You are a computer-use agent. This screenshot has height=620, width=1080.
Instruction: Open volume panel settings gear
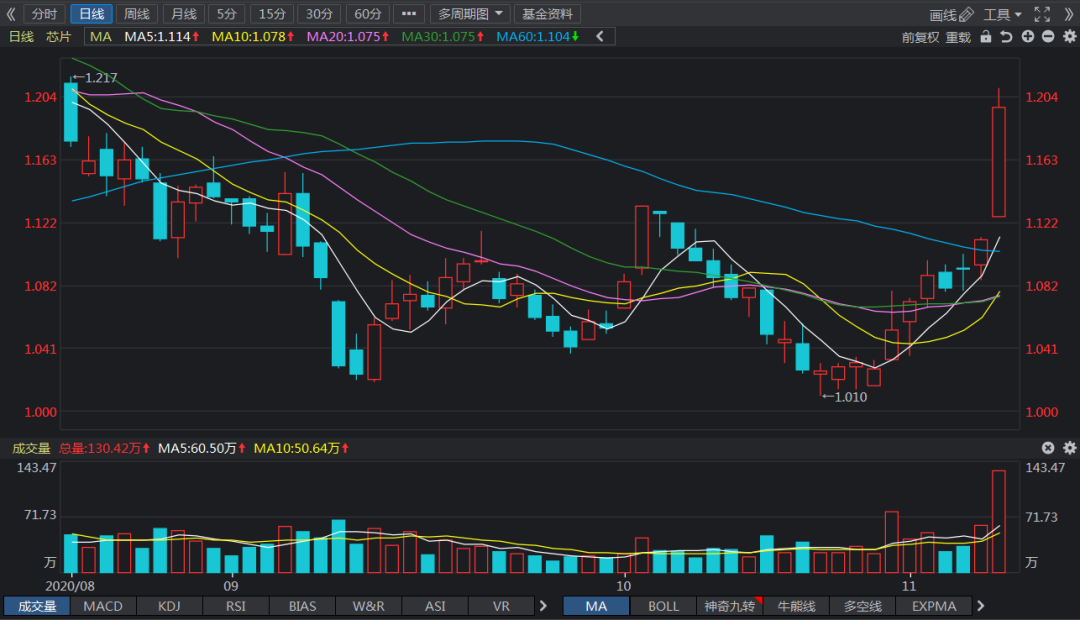[1070, 448]
